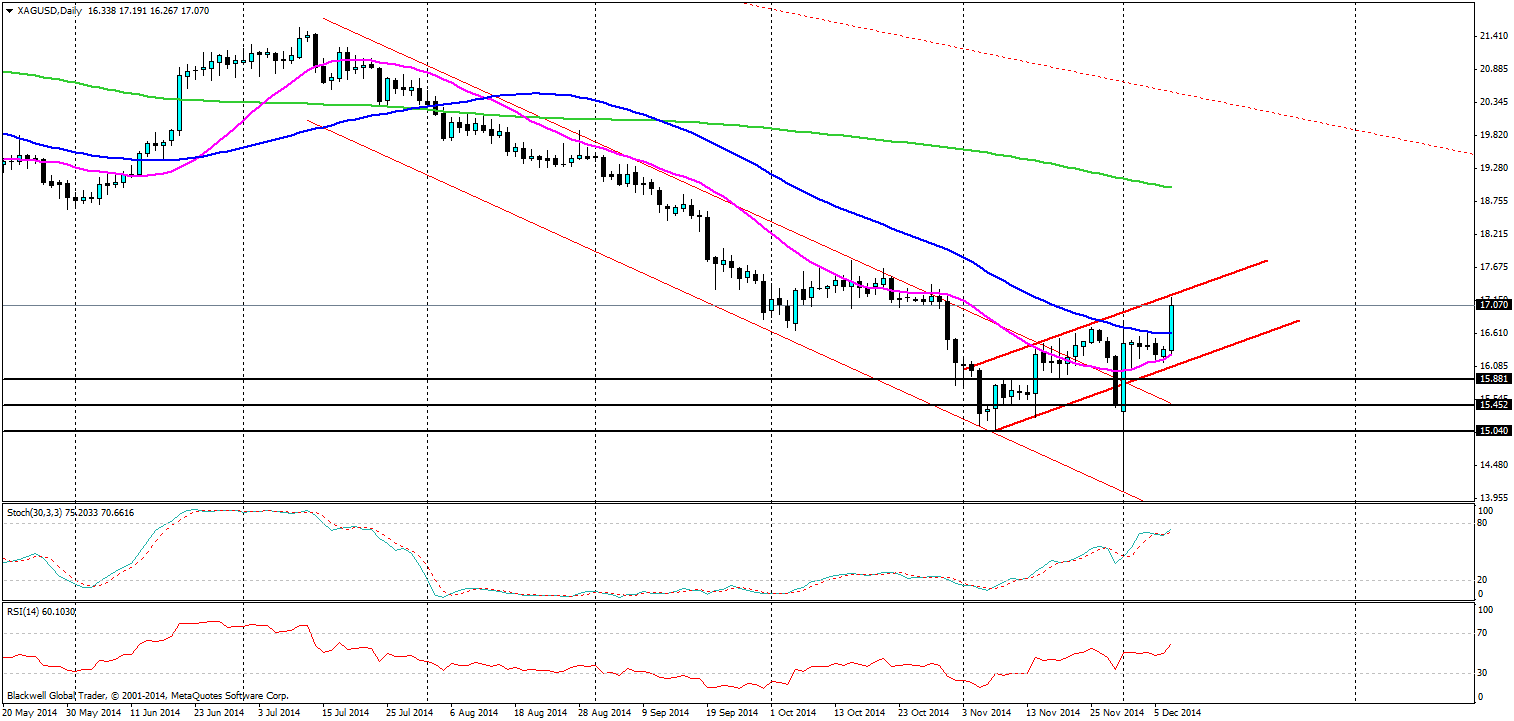This screenshot has height=721, width=1514.
Task: Click the 70 level on RSI axis
Action: click(x=1483, y=633)
